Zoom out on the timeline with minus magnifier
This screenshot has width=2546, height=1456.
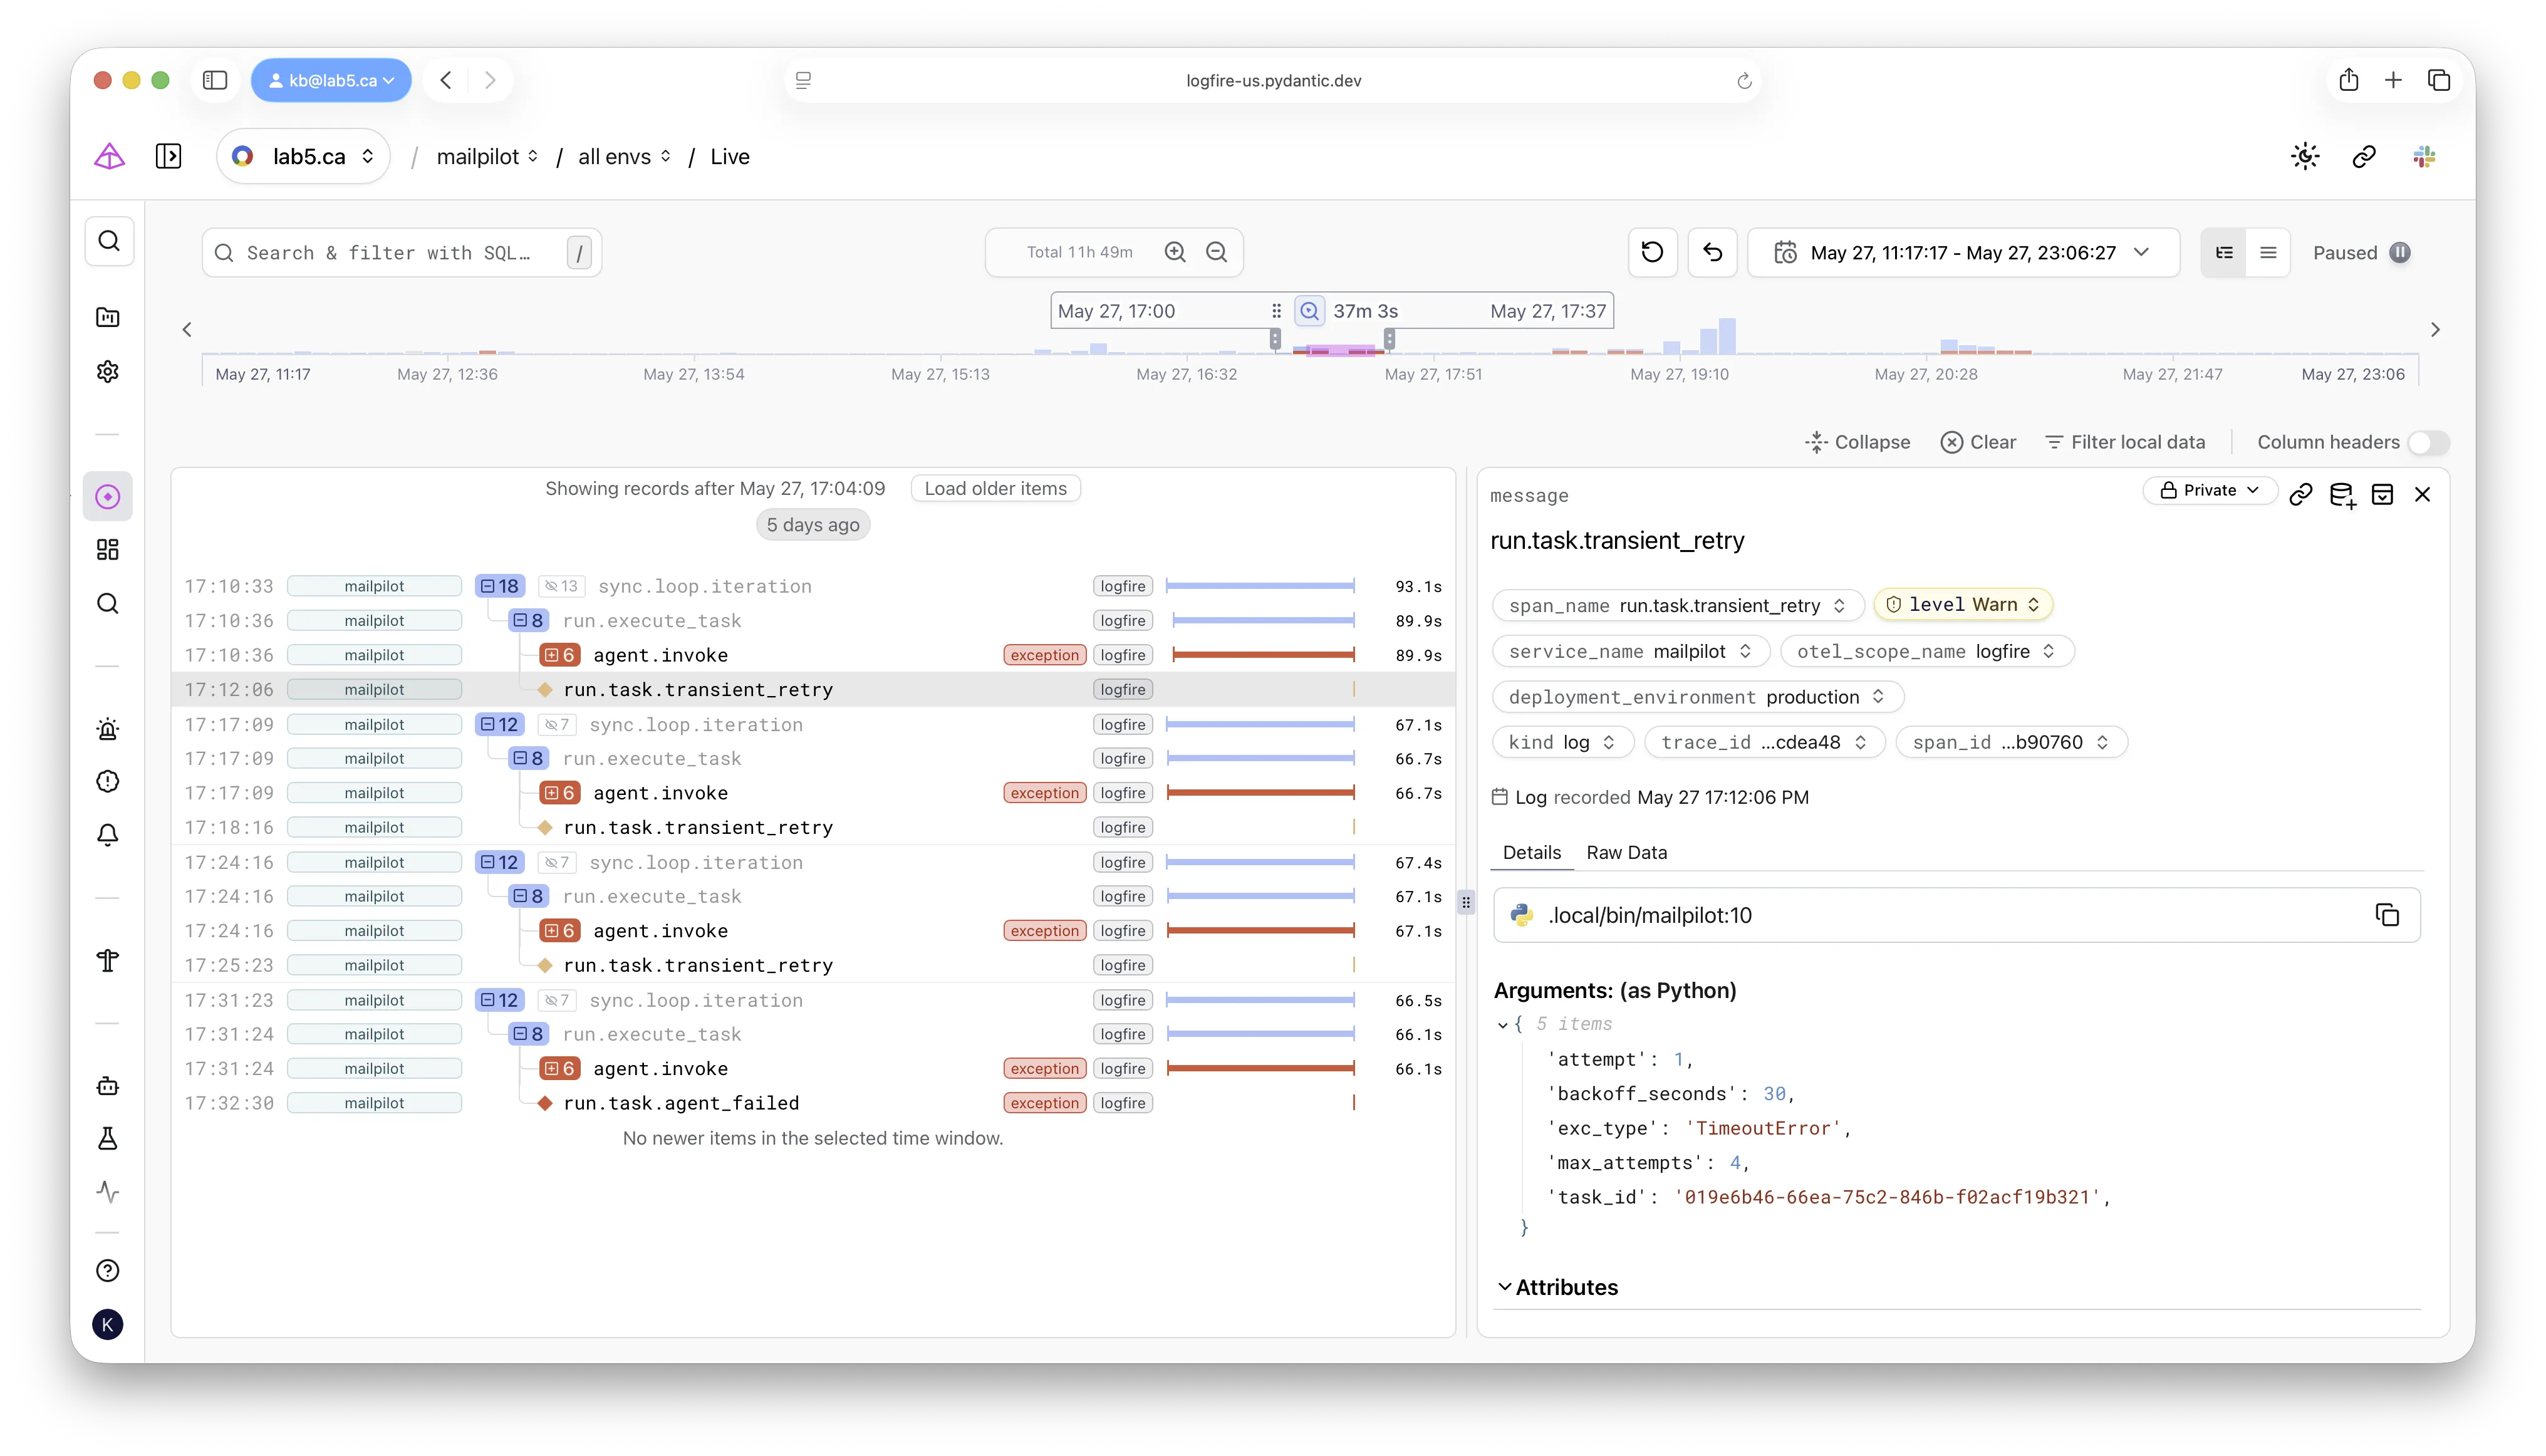[1216, 252]
